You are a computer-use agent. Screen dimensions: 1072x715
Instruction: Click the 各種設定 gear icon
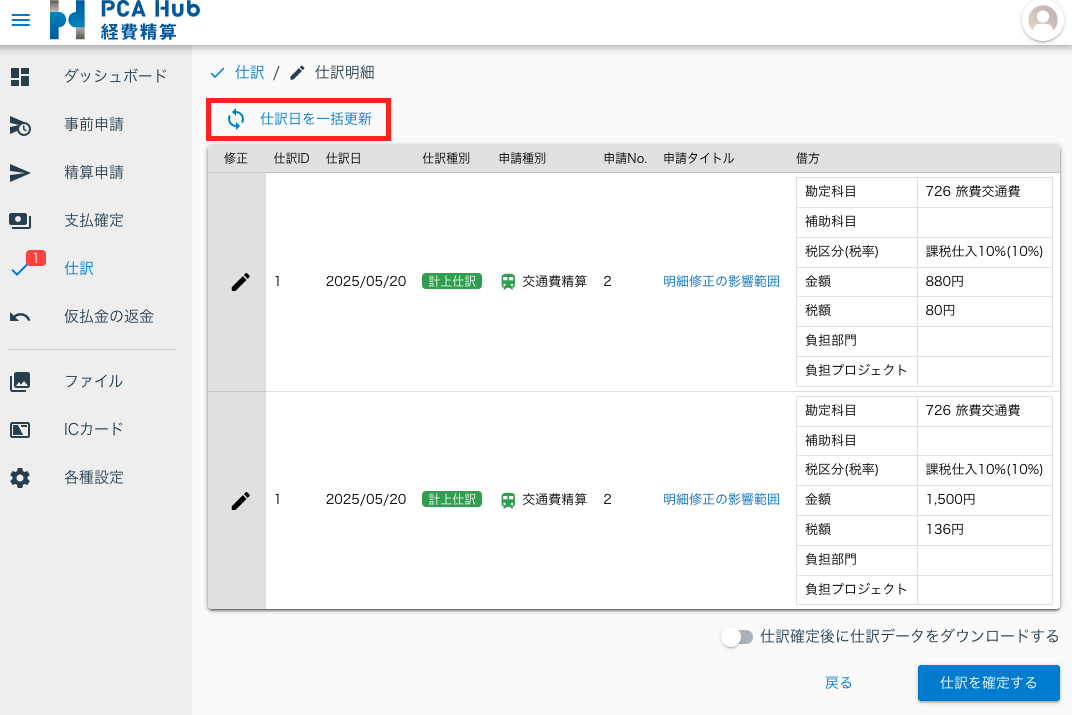tap(20, 478)
